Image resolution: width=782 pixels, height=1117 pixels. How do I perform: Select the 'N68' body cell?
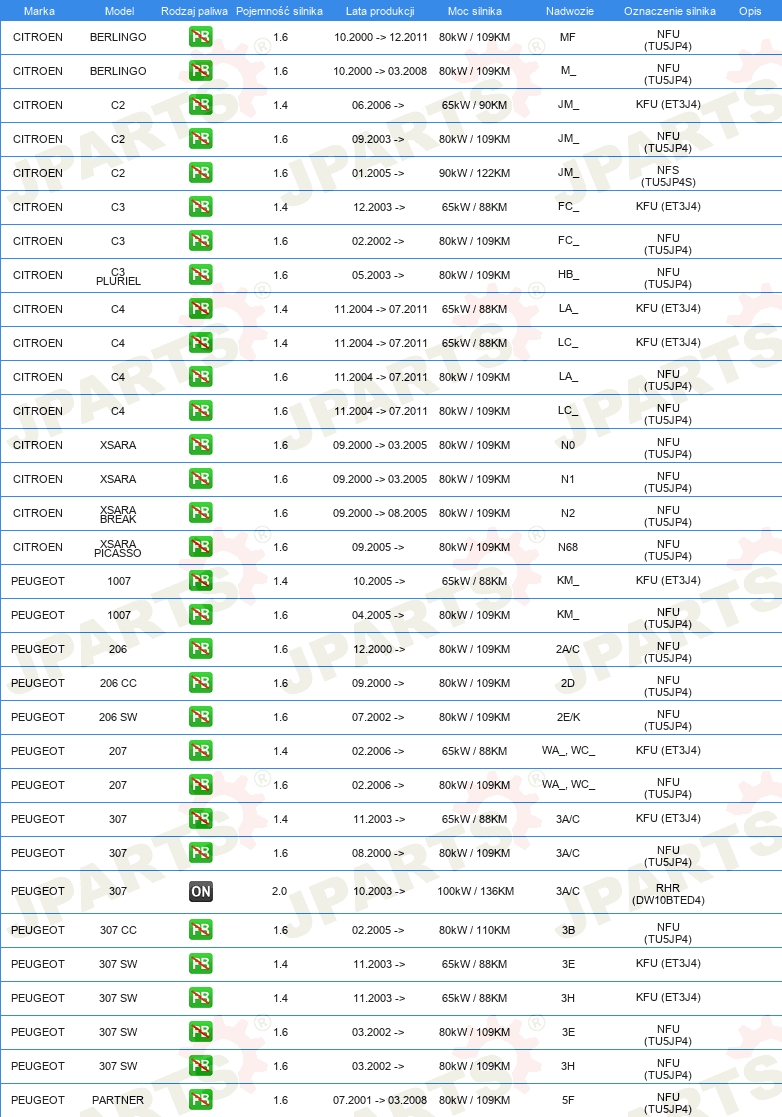click(568, 547)
